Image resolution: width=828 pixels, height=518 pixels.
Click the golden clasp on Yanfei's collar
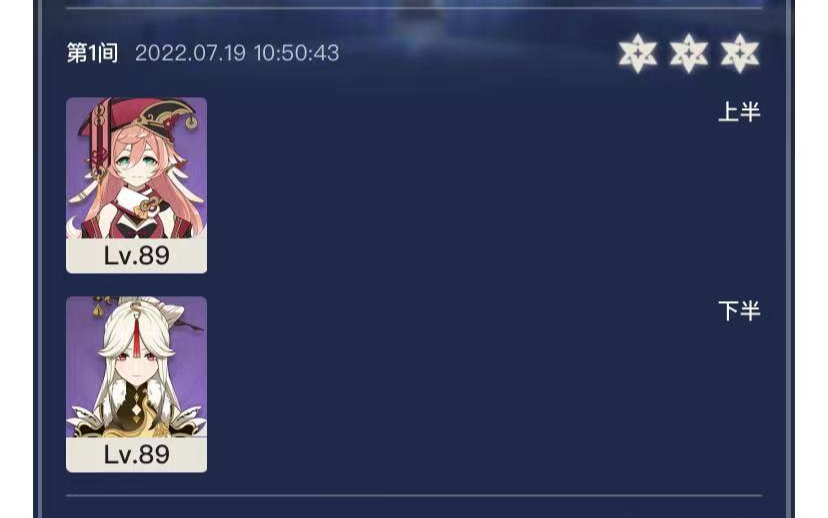(144, 208)
